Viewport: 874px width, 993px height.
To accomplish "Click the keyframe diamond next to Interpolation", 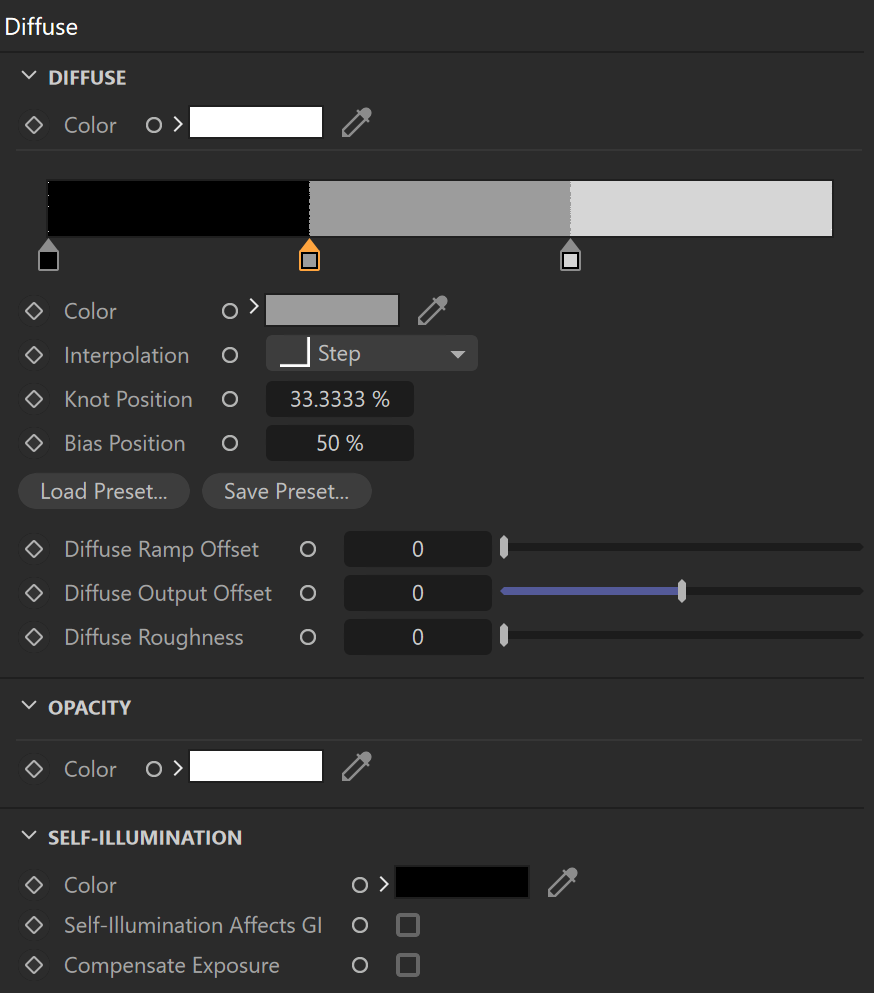I will (34, 355).
